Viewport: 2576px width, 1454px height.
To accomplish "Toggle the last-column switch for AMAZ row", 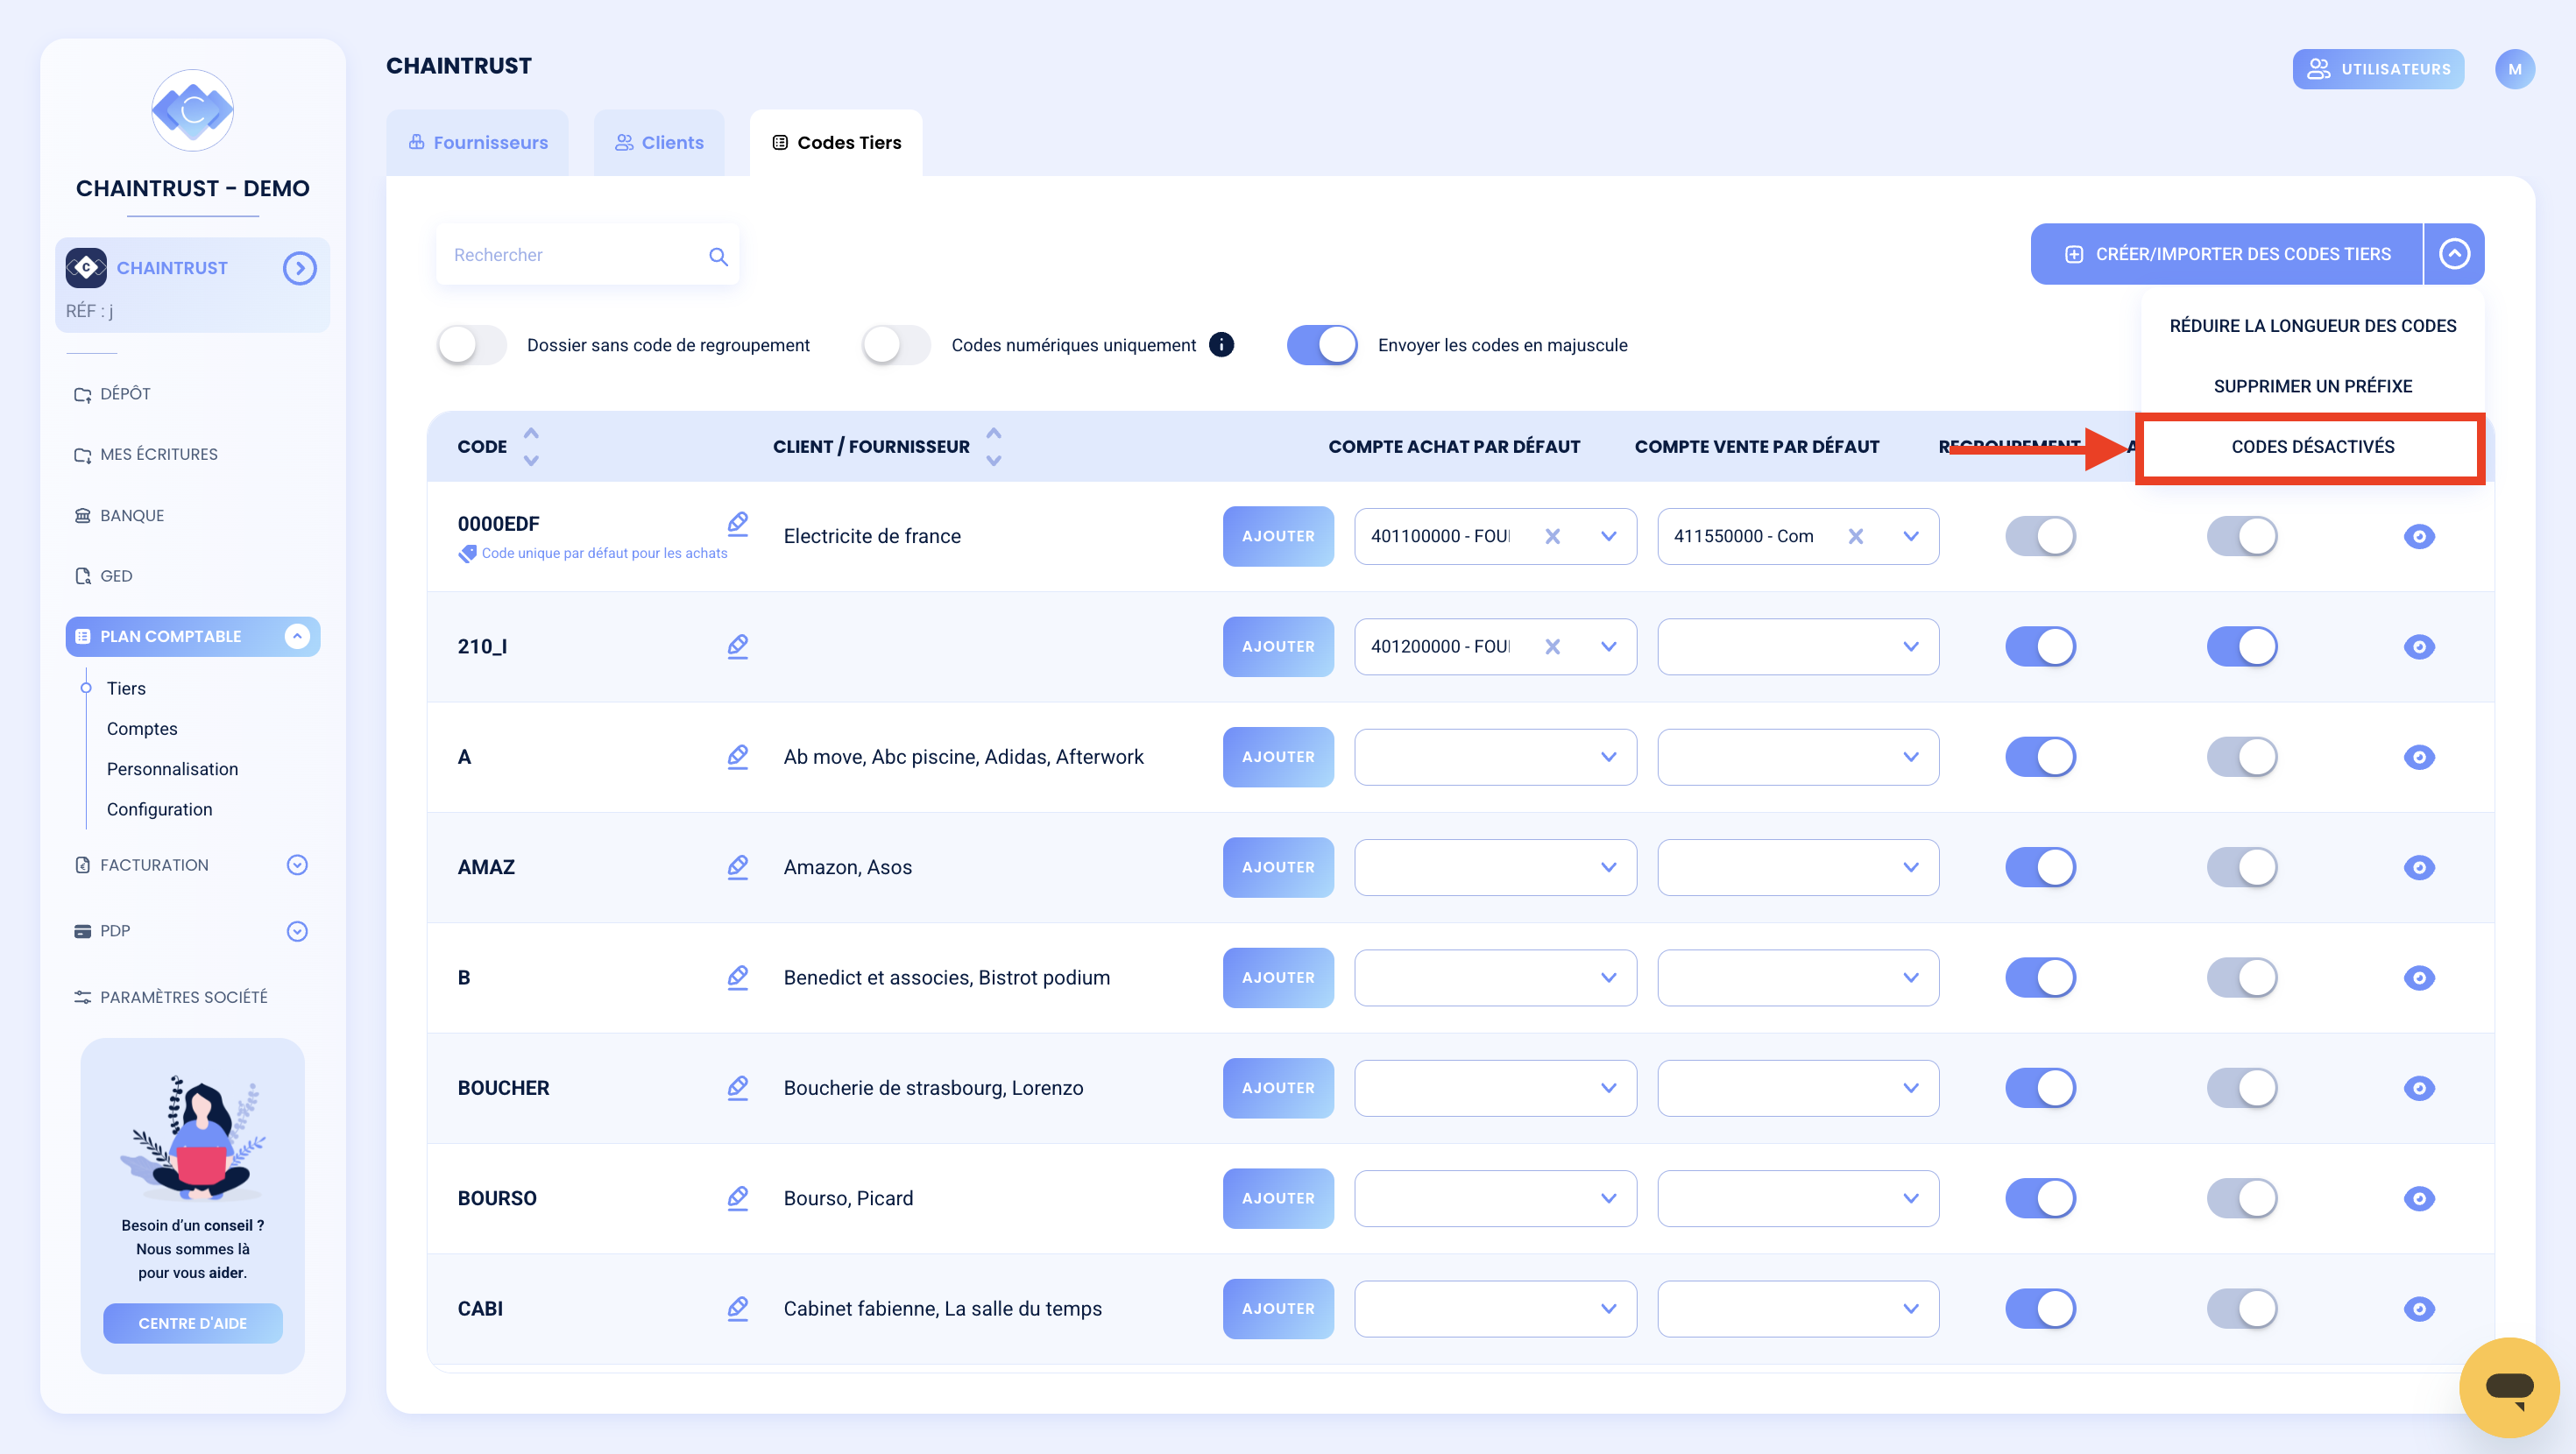I will (x=2242, y=867).
